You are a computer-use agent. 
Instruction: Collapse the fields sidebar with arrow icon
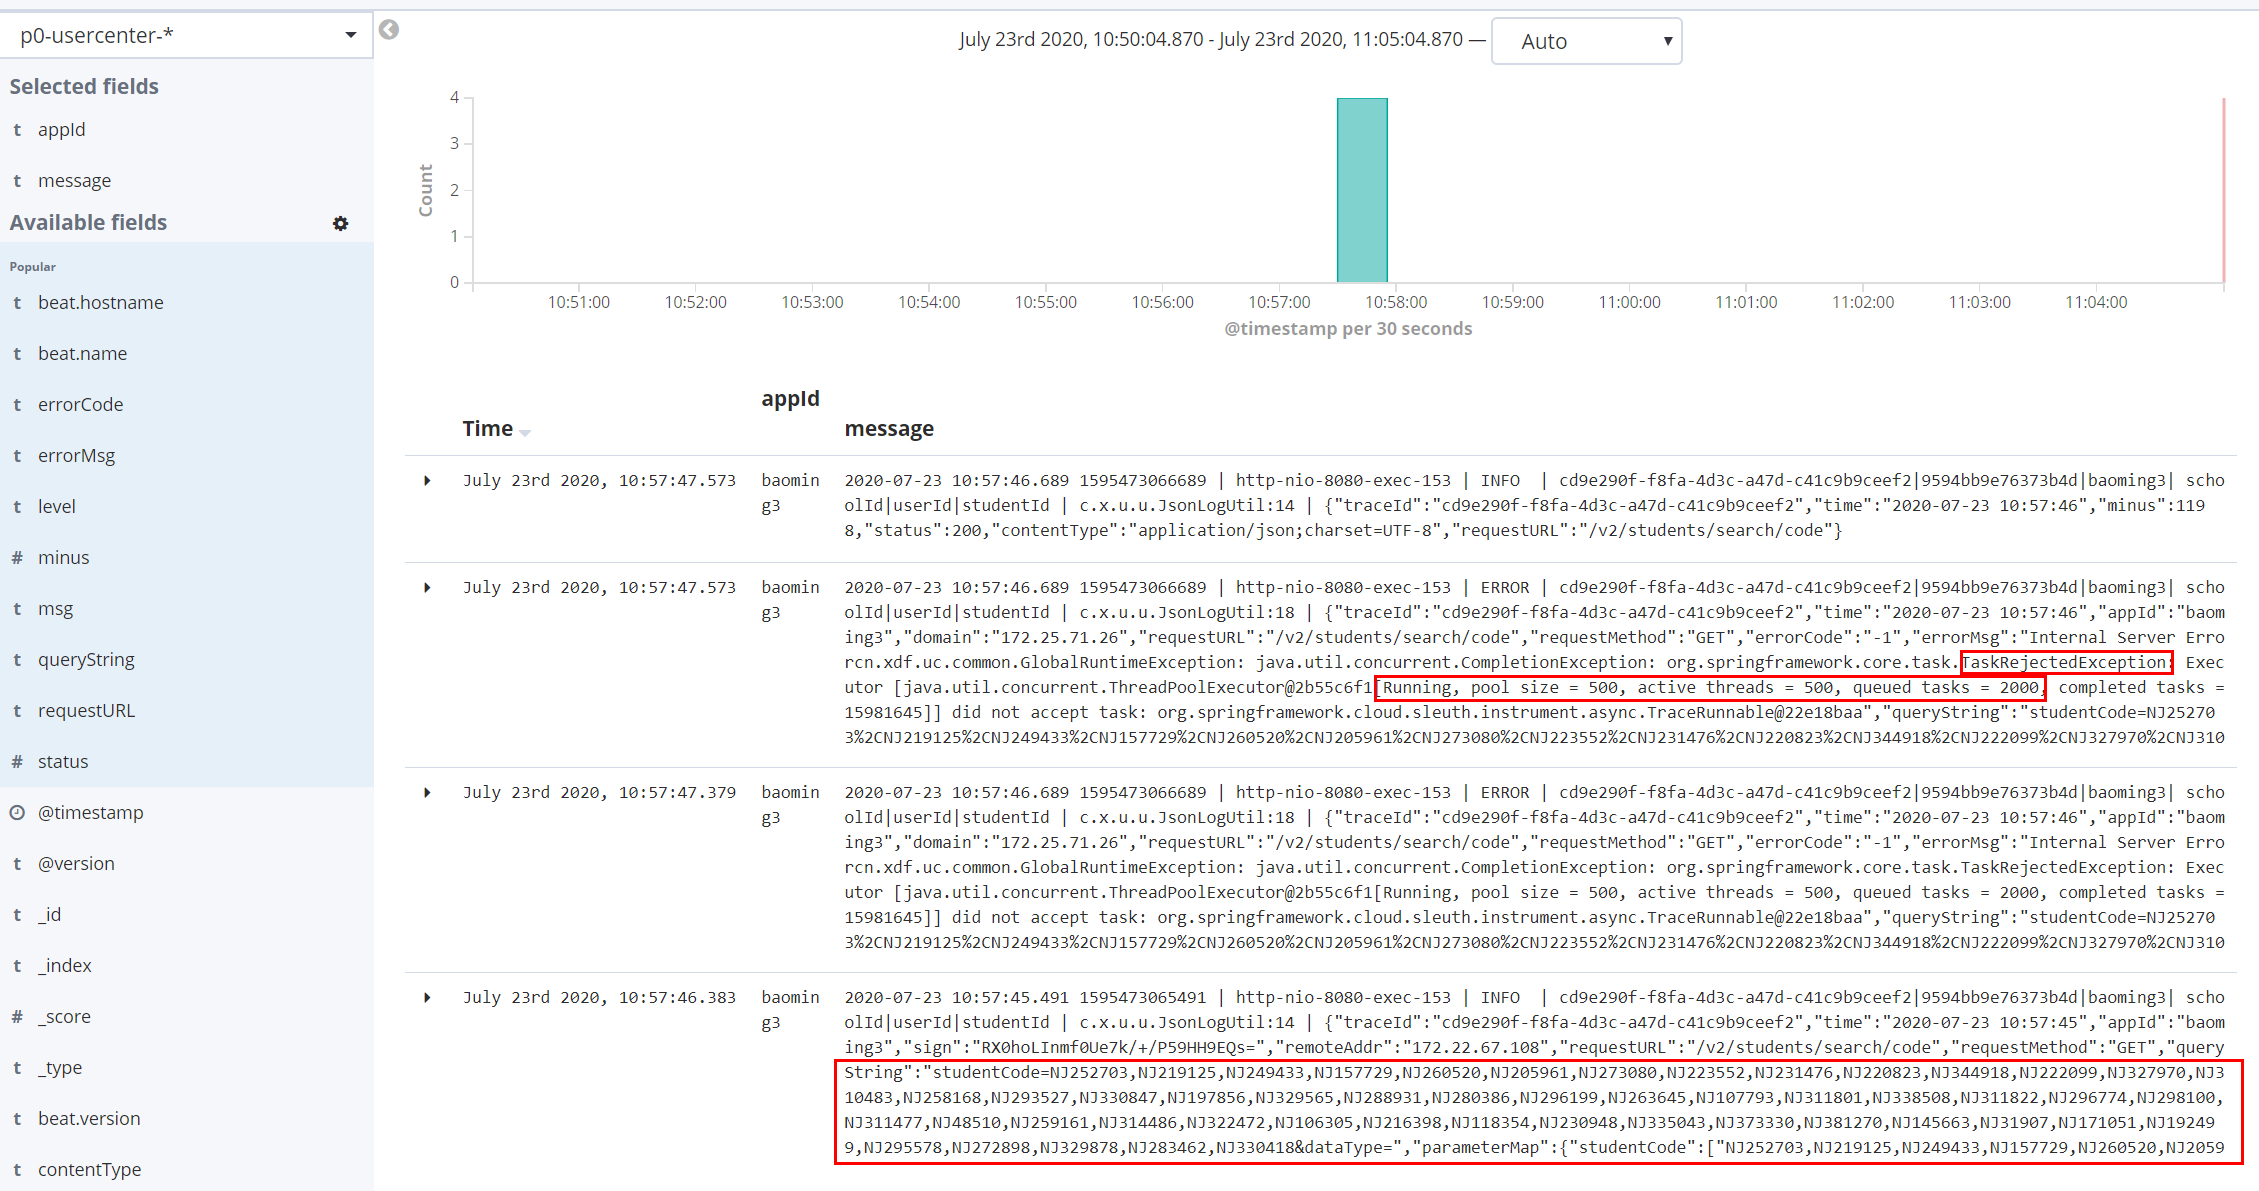[389, 30]
